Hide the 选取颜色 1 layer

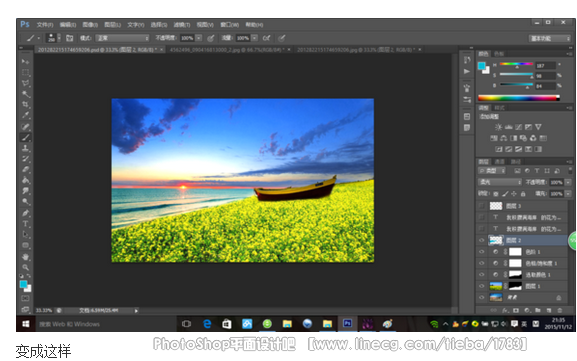(482, 275)
